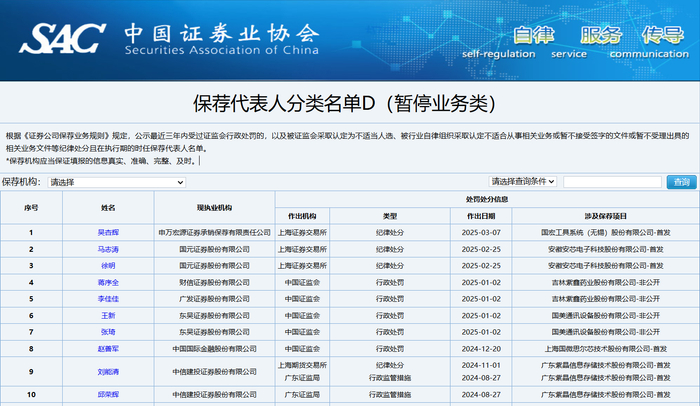Image resolution: width=700 pixels, height=406 pixels.
Task: Open the 王新 name link
Action: point(107,316)
